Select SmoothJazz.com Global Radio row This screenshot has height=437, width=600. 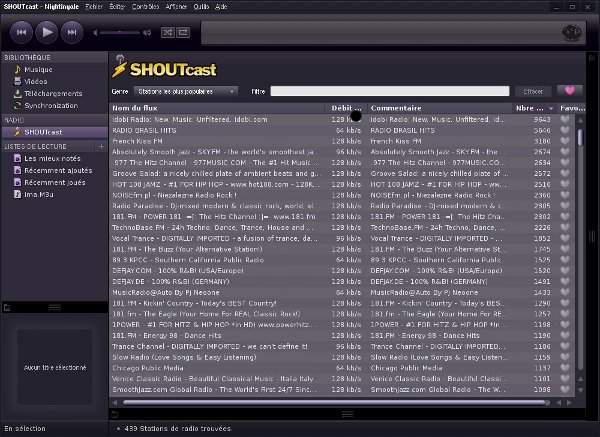tap(342, 390)
